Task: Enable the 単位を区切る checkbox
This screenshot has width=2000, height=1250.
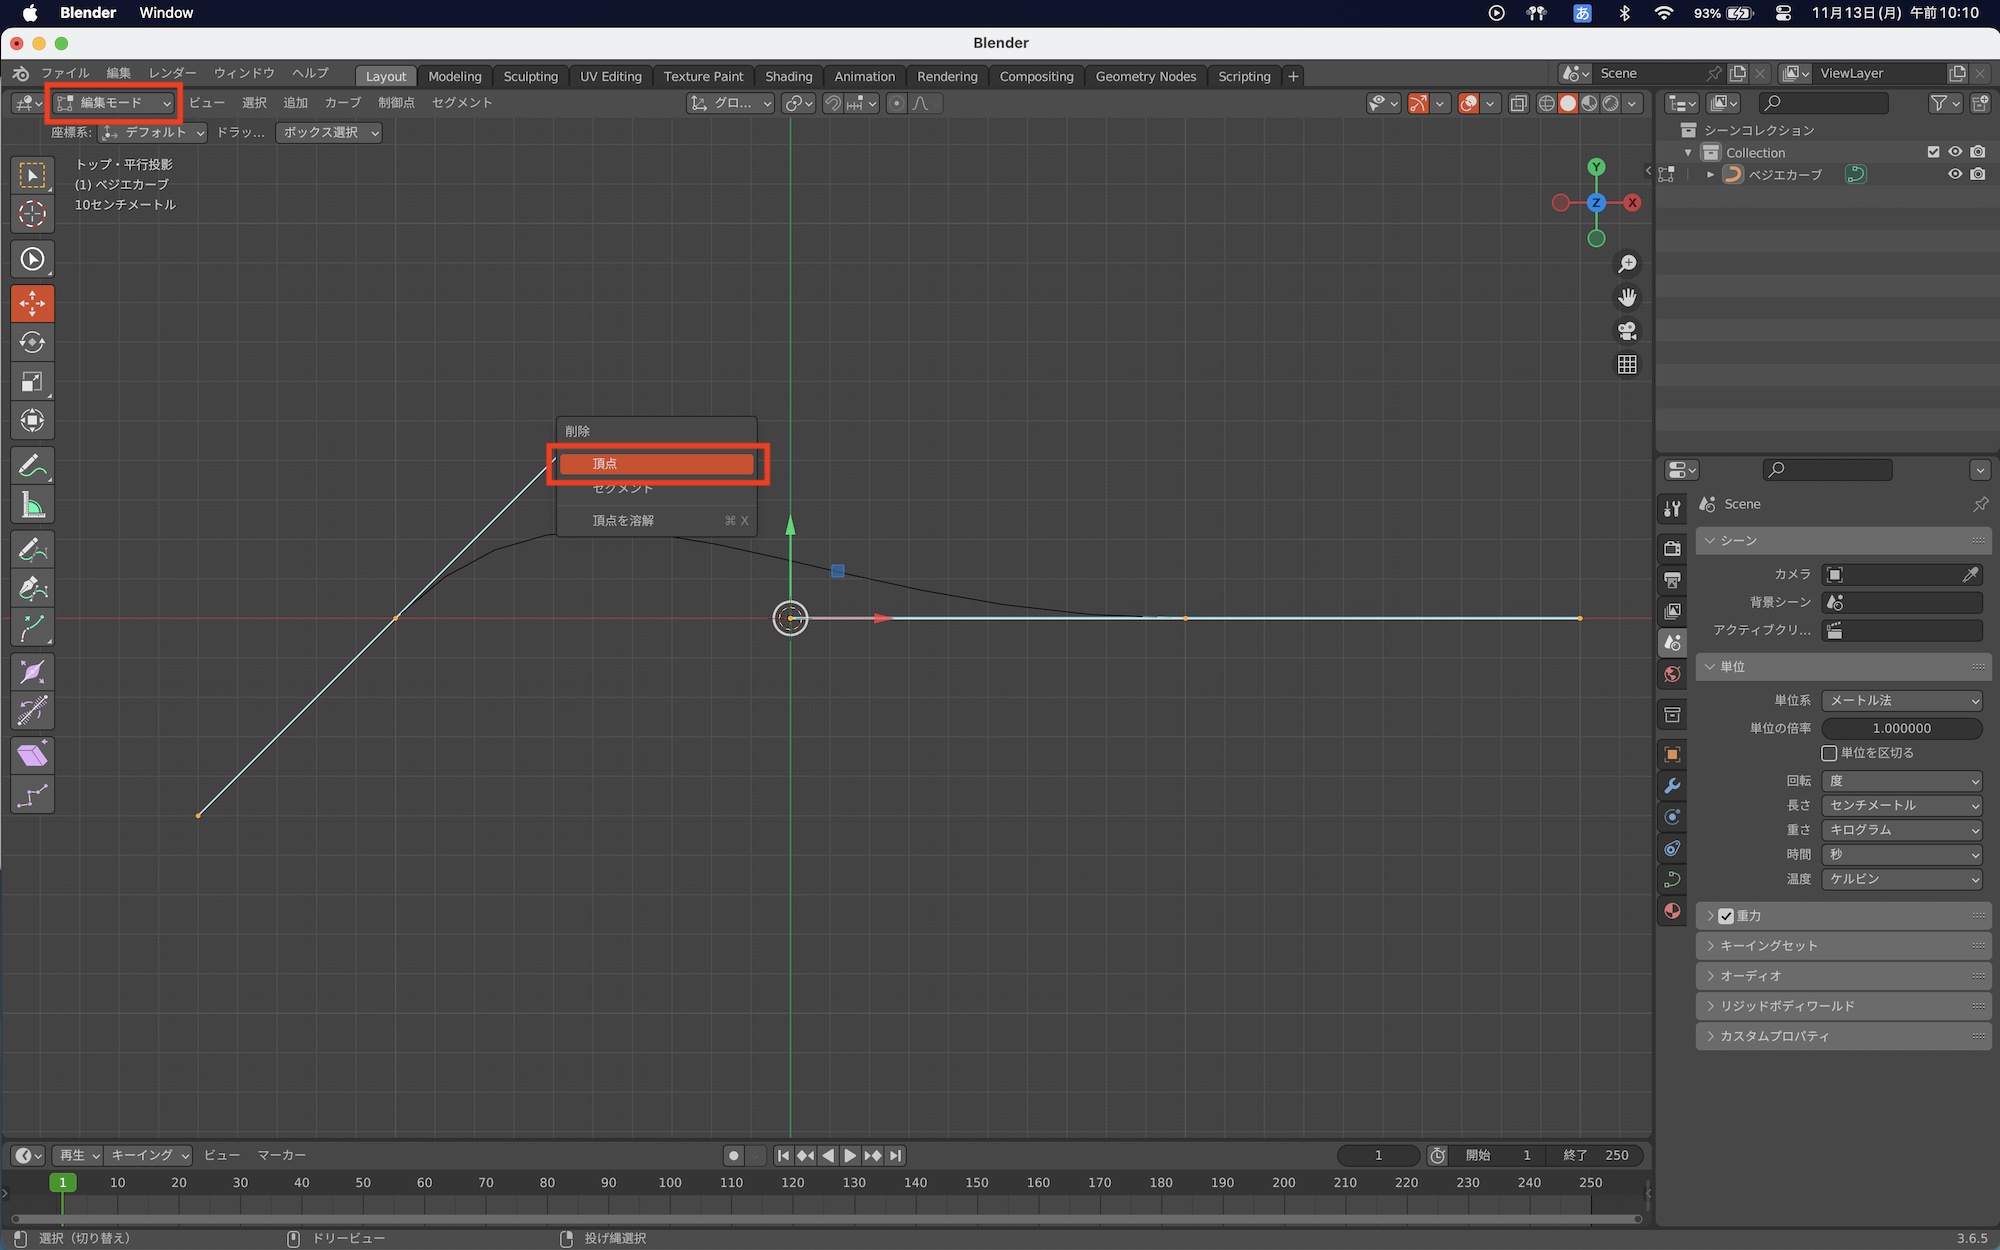Action: point(1829,753)
